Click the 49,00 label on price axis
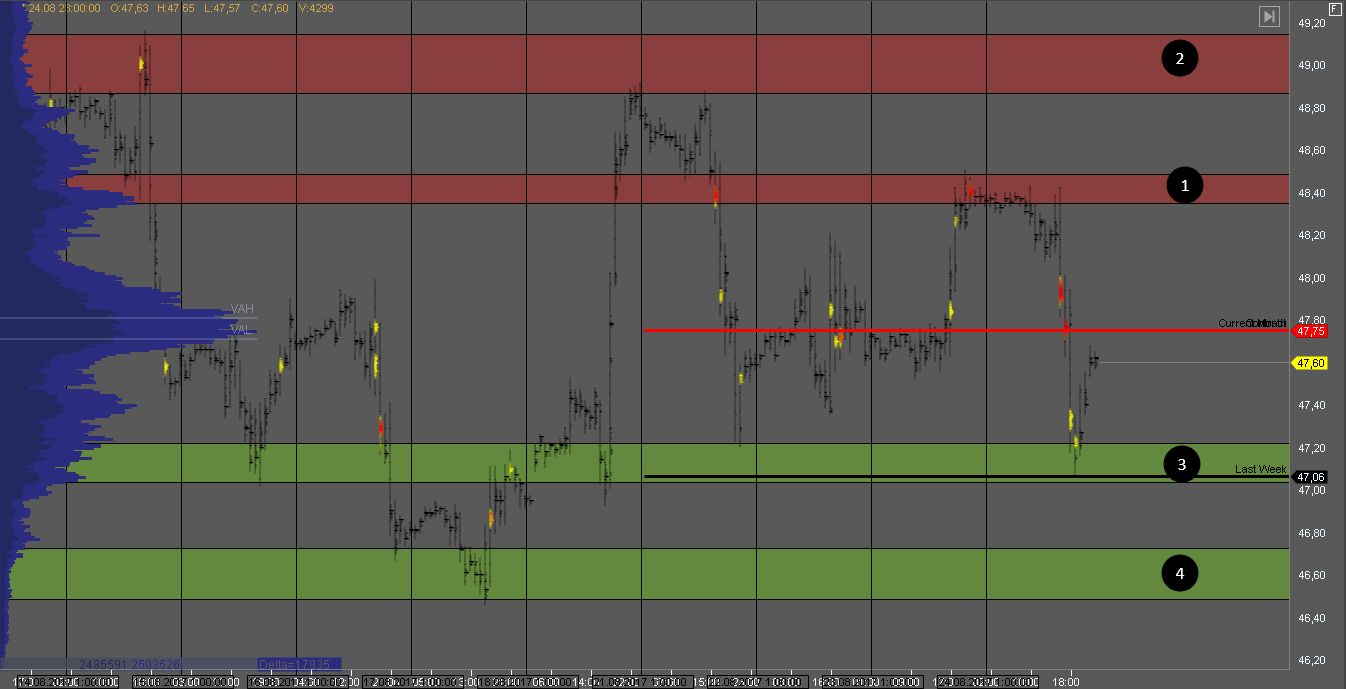 tap(1311, 65)
